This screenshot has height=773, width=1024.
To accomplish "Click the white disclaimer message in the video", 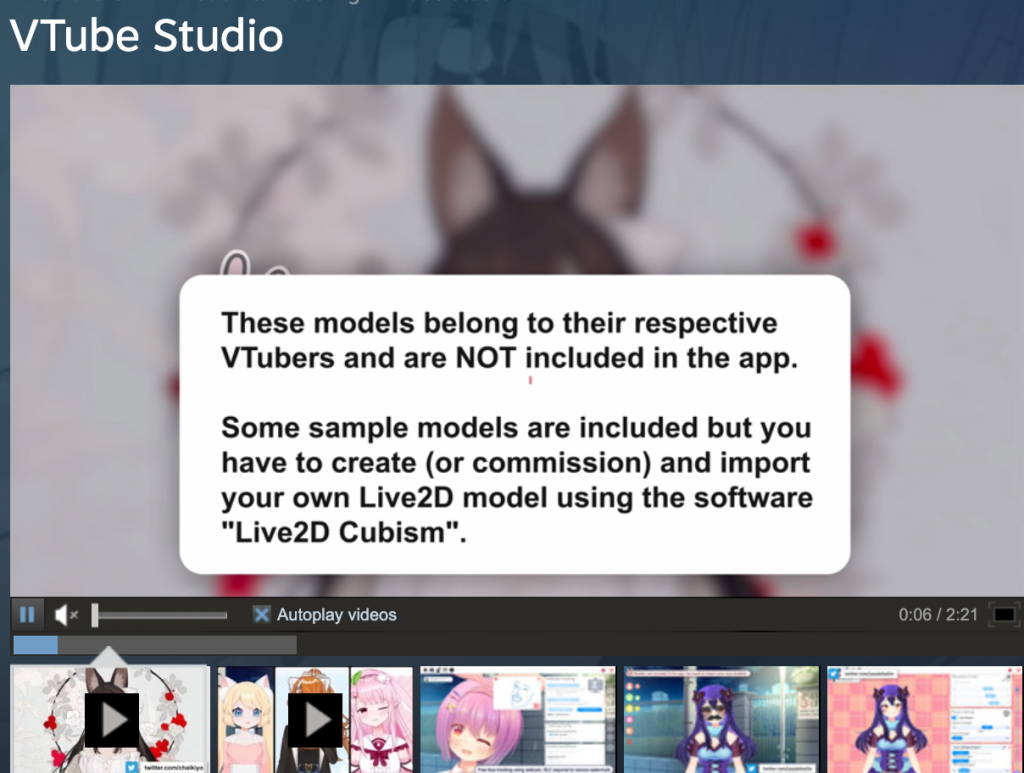I will [x=514, y=424].
